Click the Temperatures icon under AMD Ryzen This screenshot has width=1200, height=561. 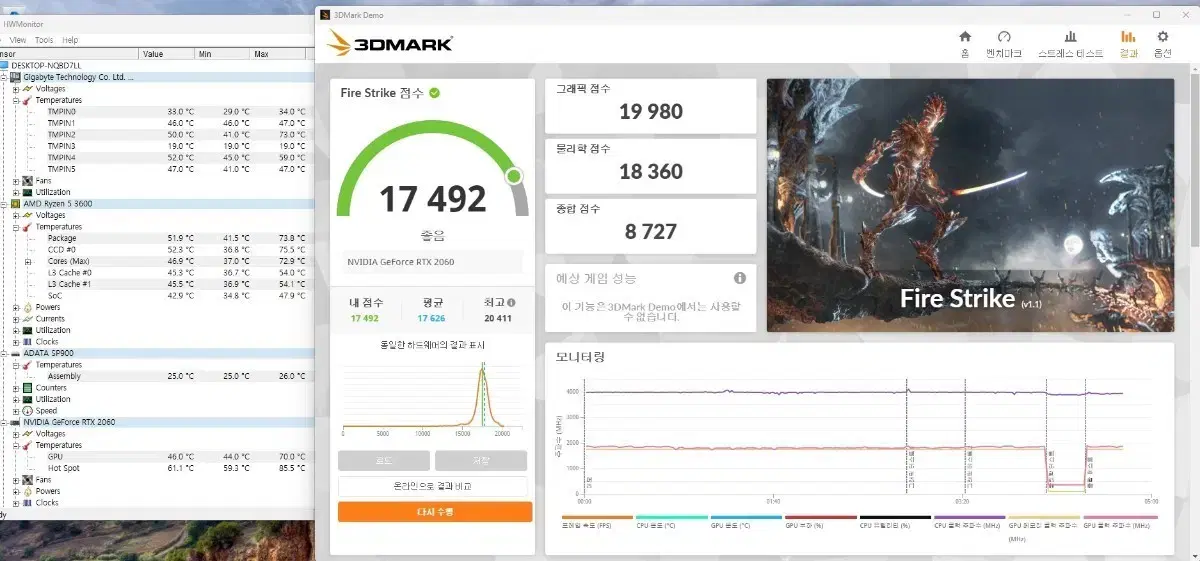27,227
